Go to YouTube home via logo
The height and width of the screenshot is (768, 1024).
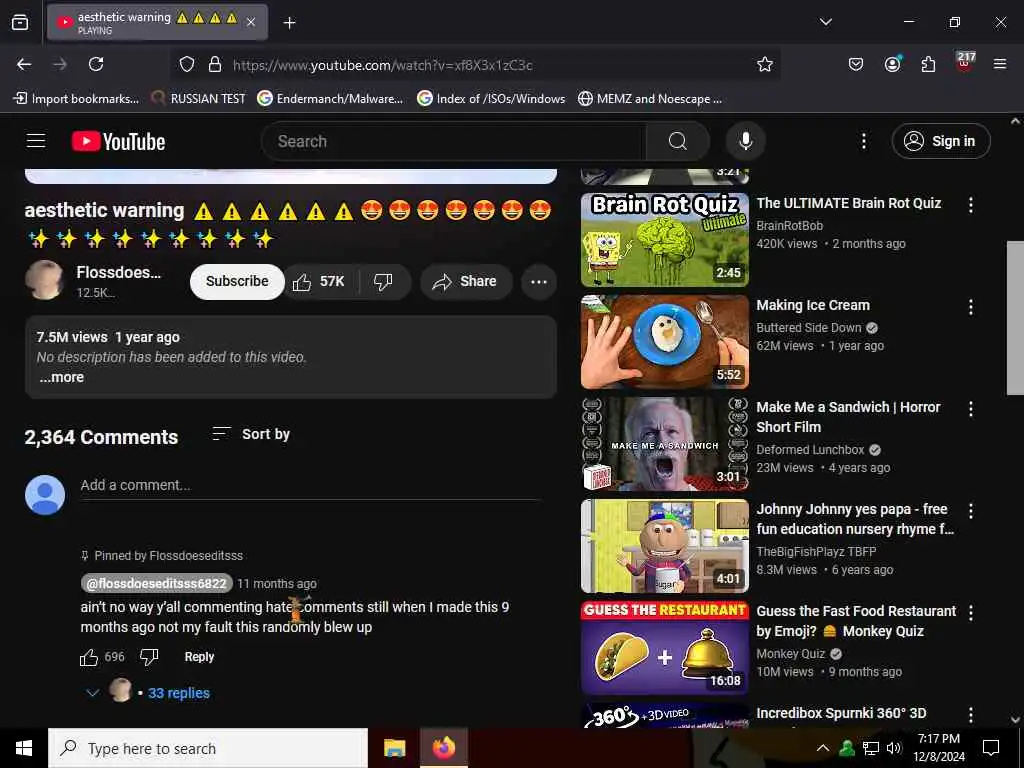pyautogui.click(x=118, y=141)
